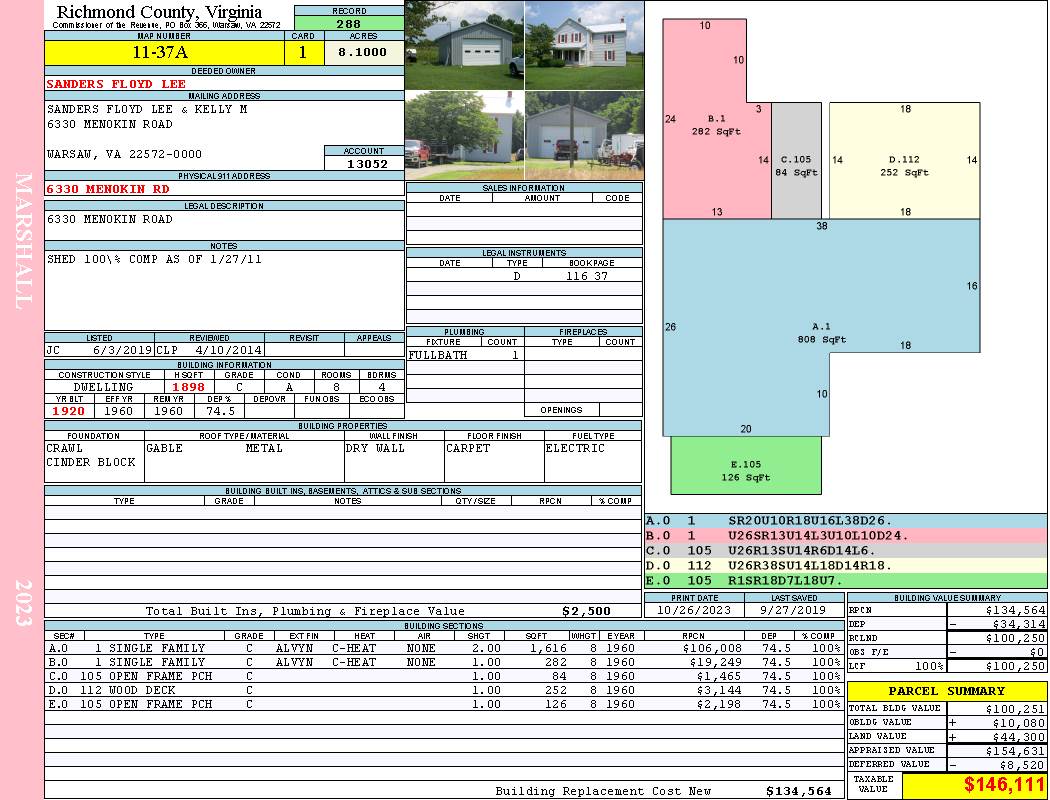
Task: Click the record number 288 box
Action: 349,23
